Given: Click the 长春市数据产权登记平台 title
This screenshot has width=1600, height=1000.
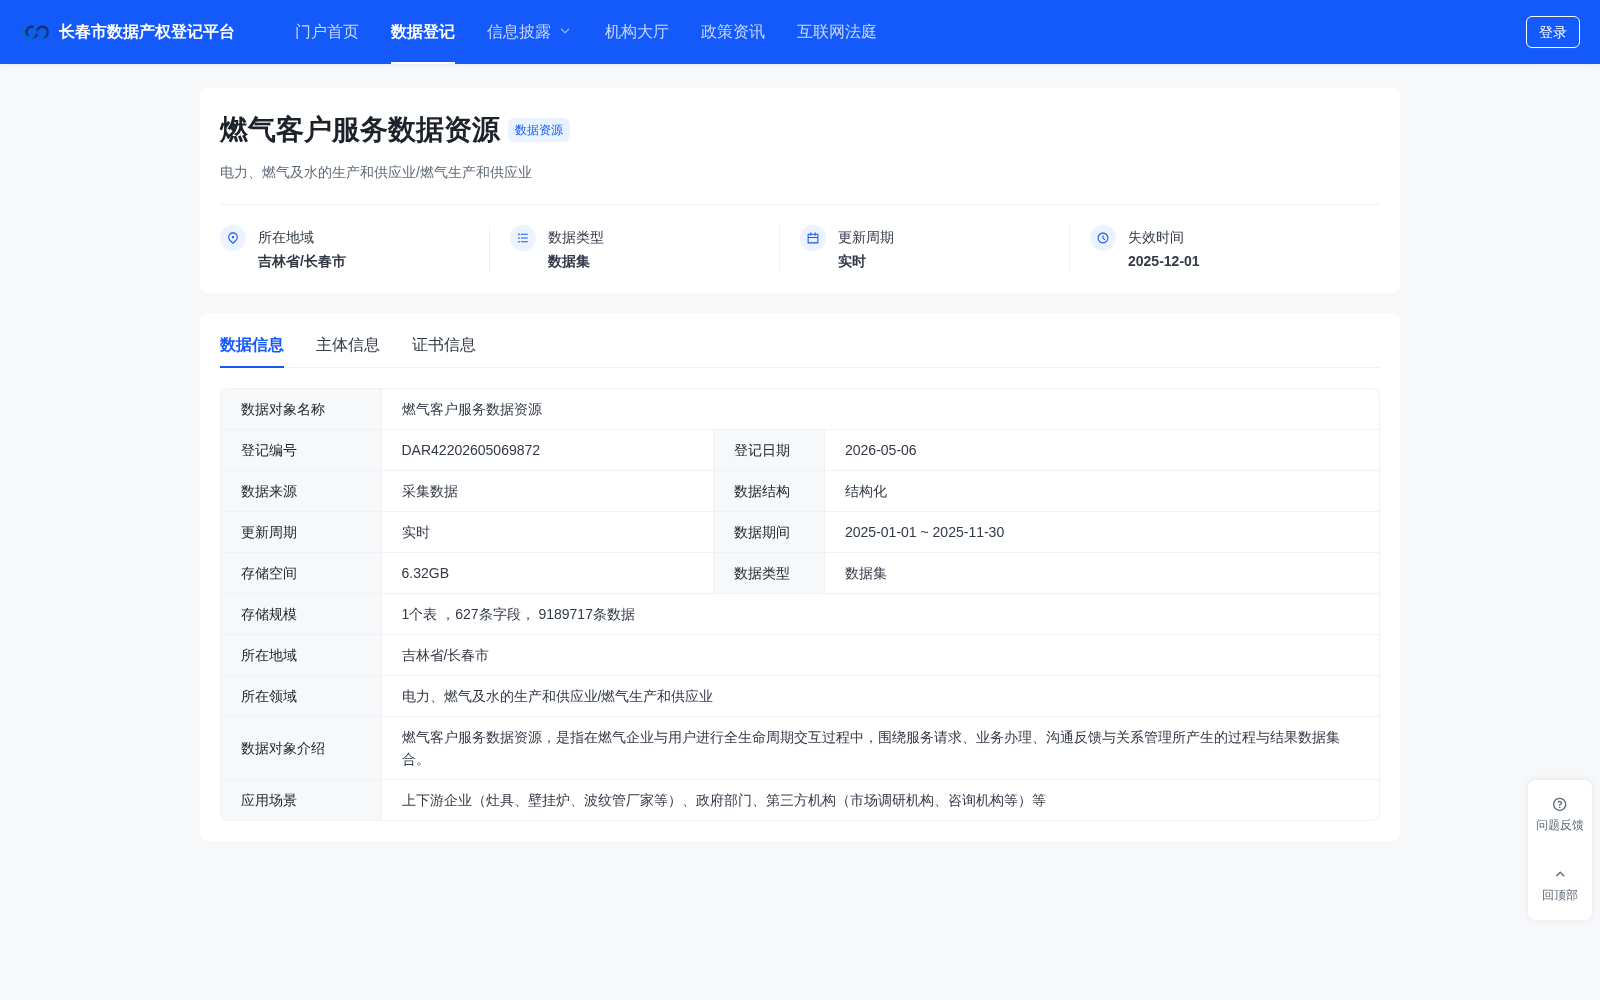Looking at the screenshot, I should click(x=146, y=32).
